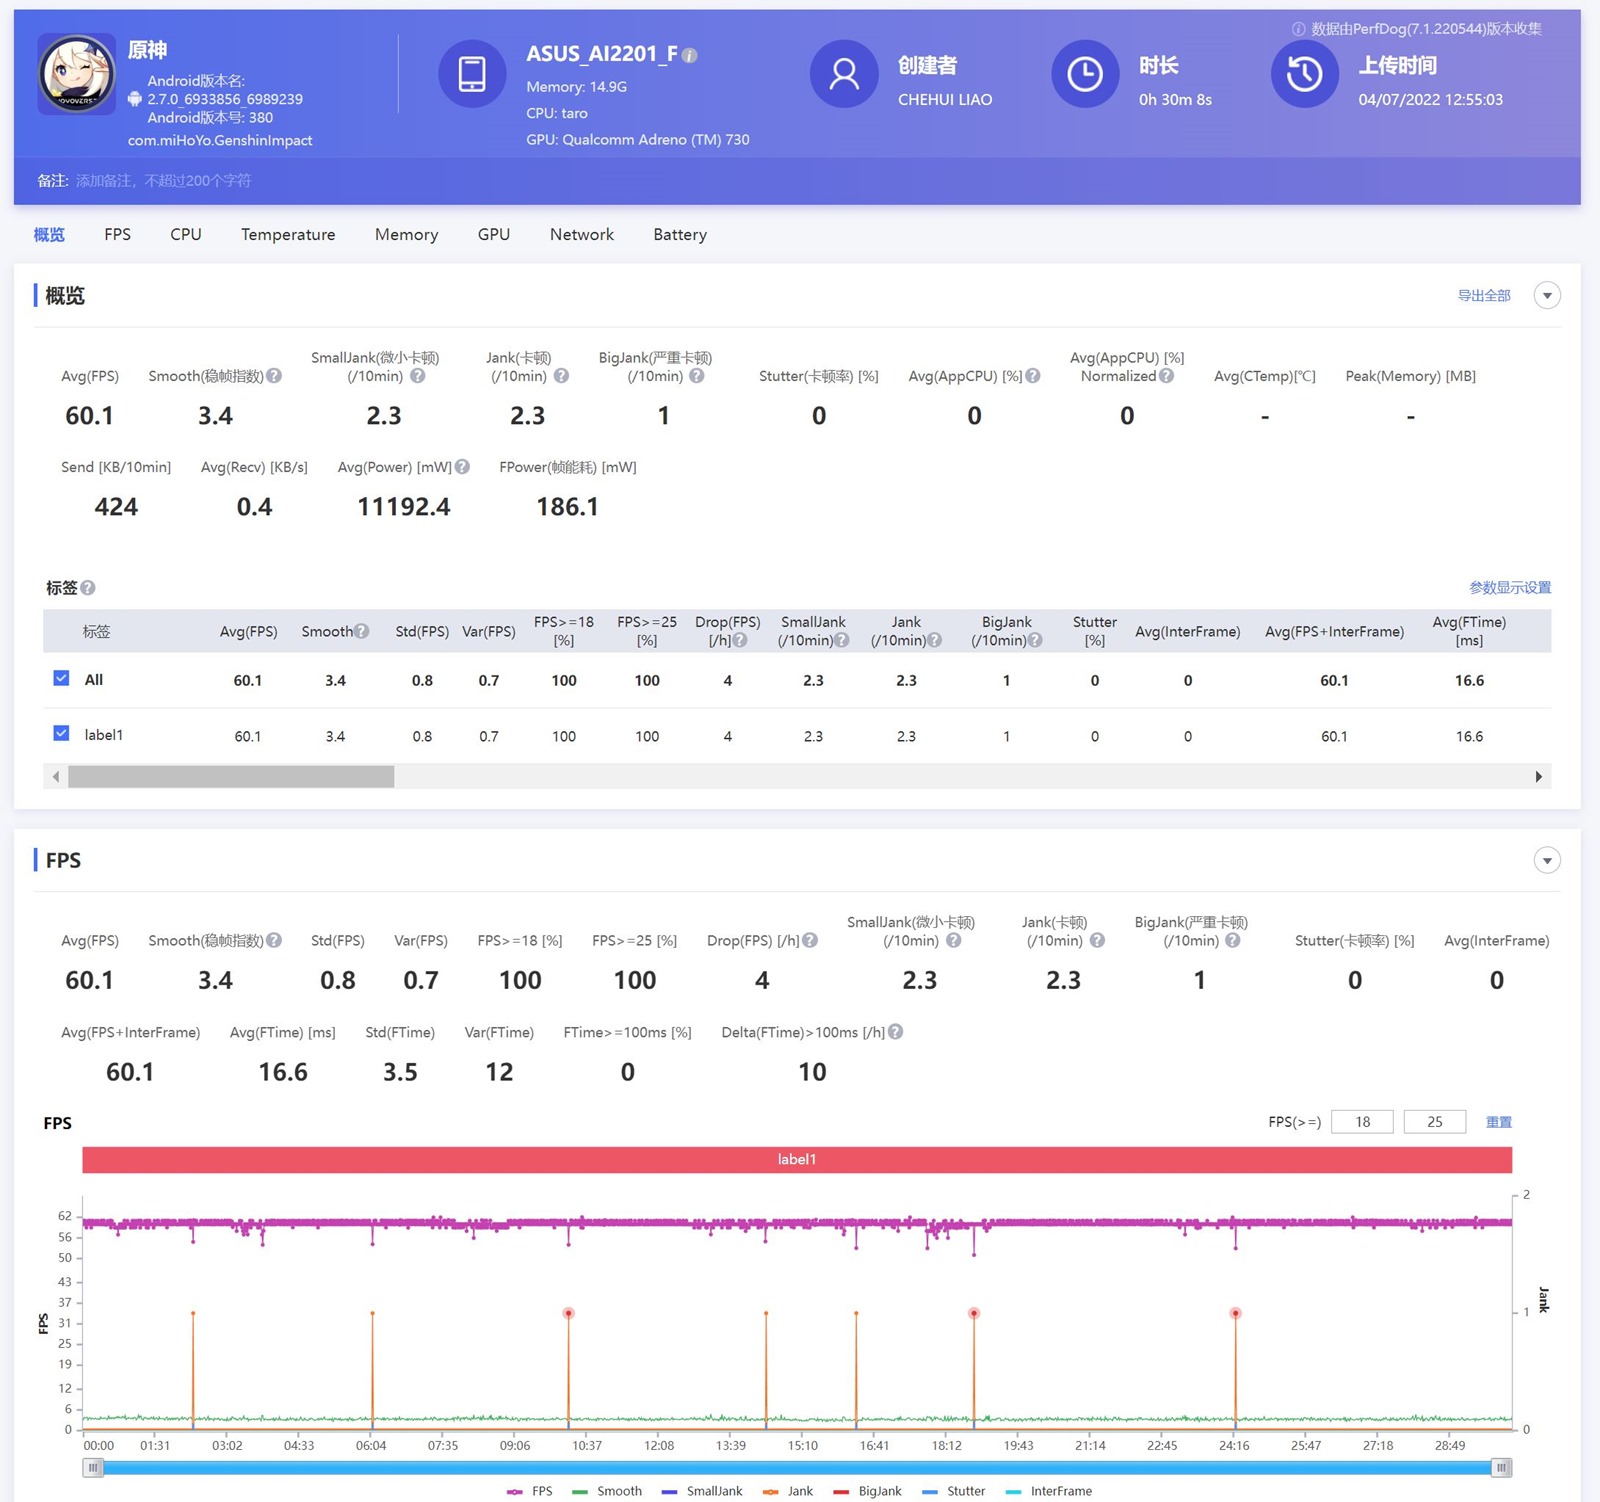Click the left handle of timeline range slider
This screenshot has width=1600, height=1502.
click(93, 1468)
